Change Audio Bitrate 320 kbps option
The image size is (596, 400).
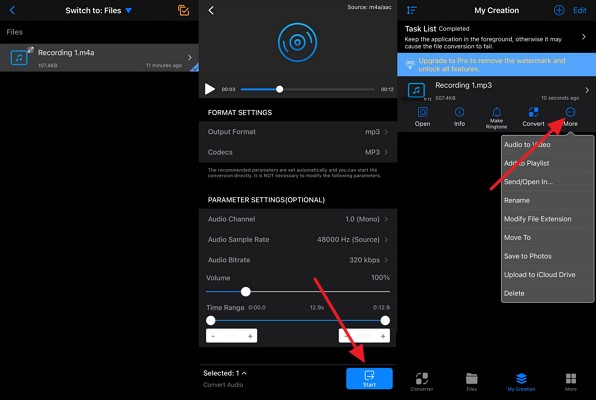point(298,260)
